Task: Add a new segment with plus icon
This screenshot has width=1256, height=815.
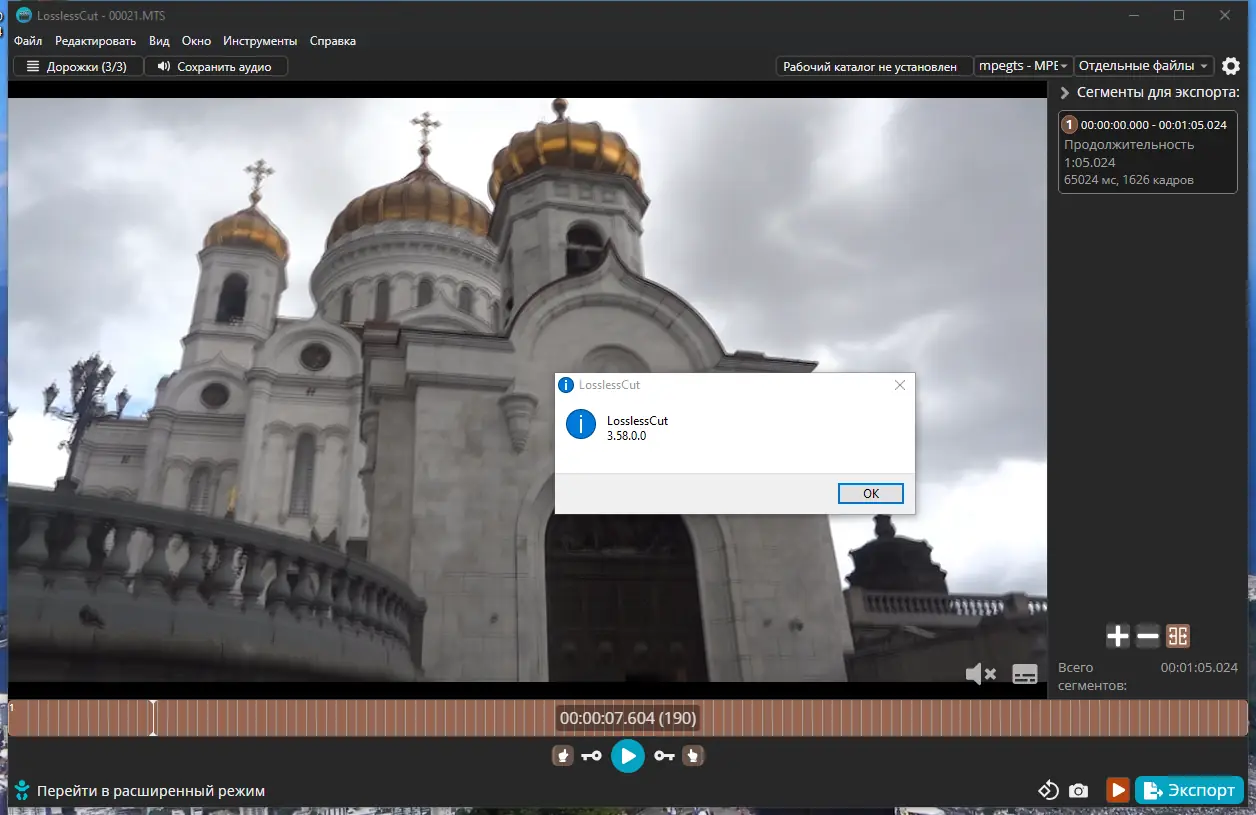Action: point(1118,636)
